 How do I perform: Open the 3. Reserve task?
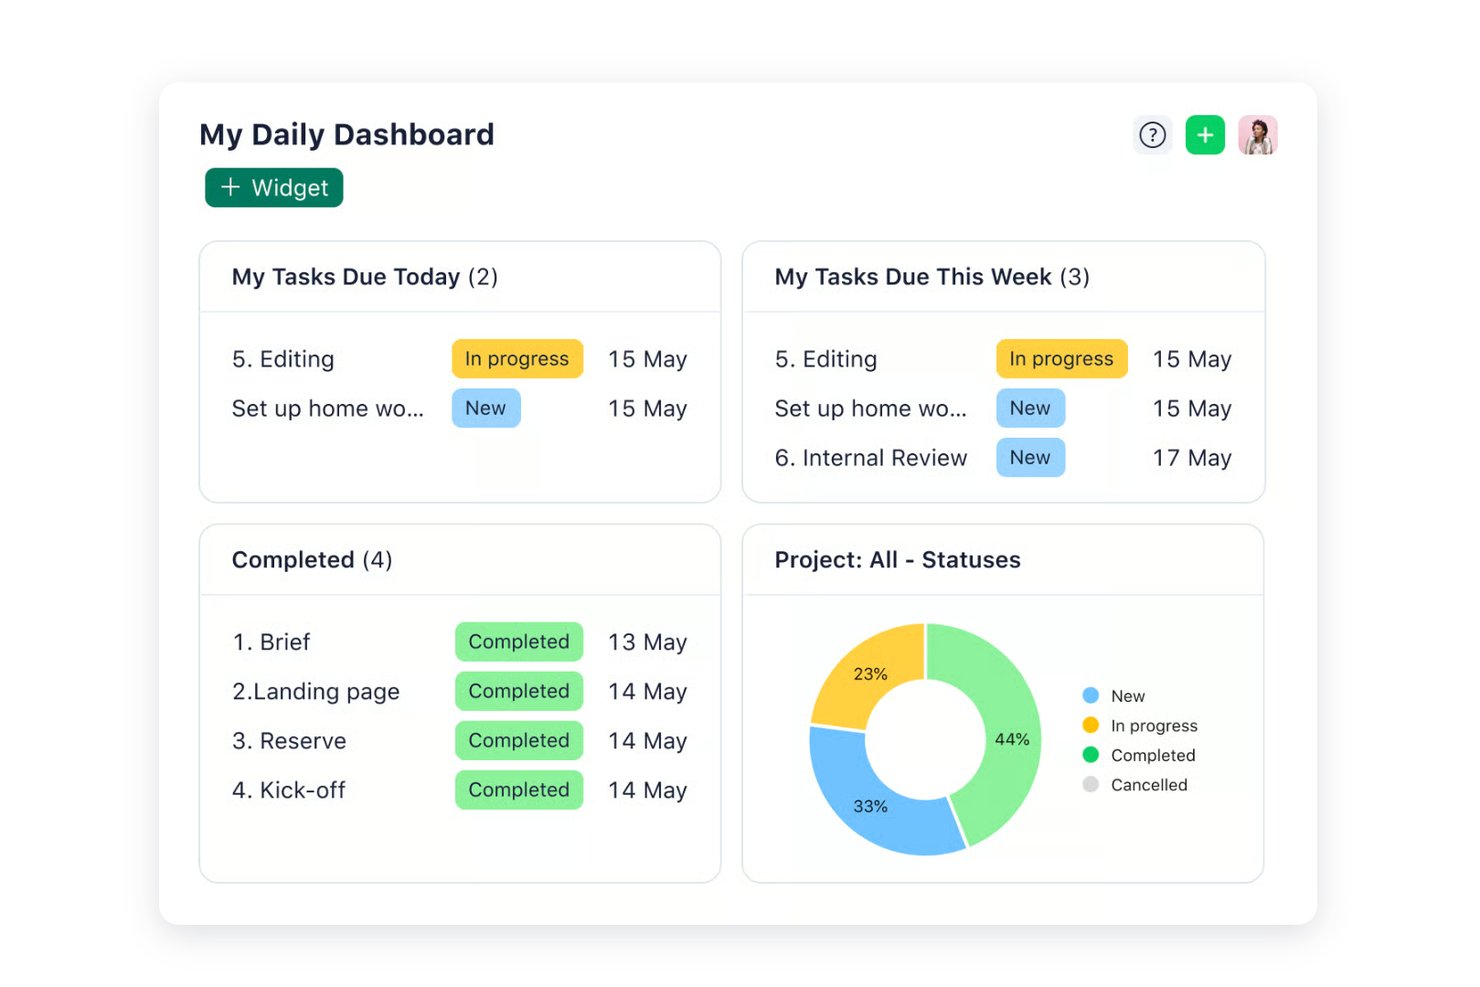[289, 741]
